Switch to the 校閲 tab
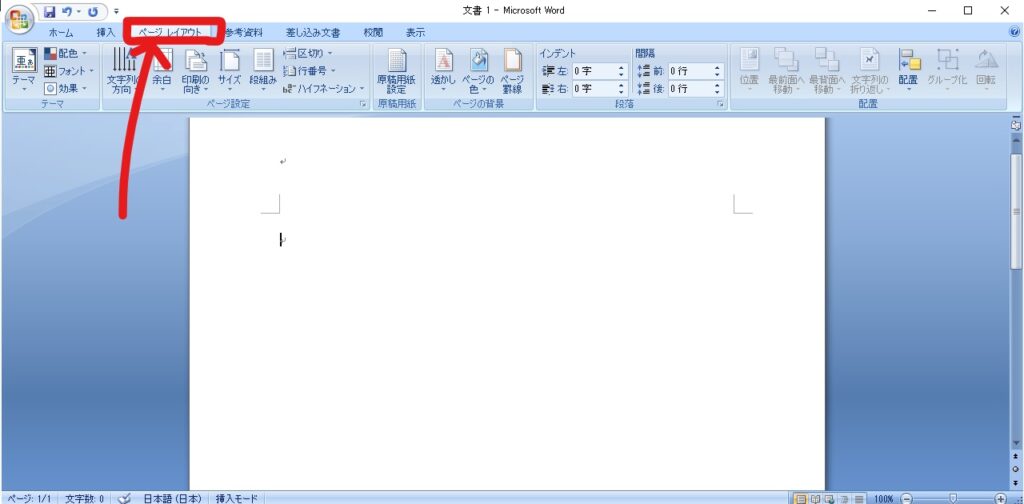1024x504 pixels. point(373,32)
